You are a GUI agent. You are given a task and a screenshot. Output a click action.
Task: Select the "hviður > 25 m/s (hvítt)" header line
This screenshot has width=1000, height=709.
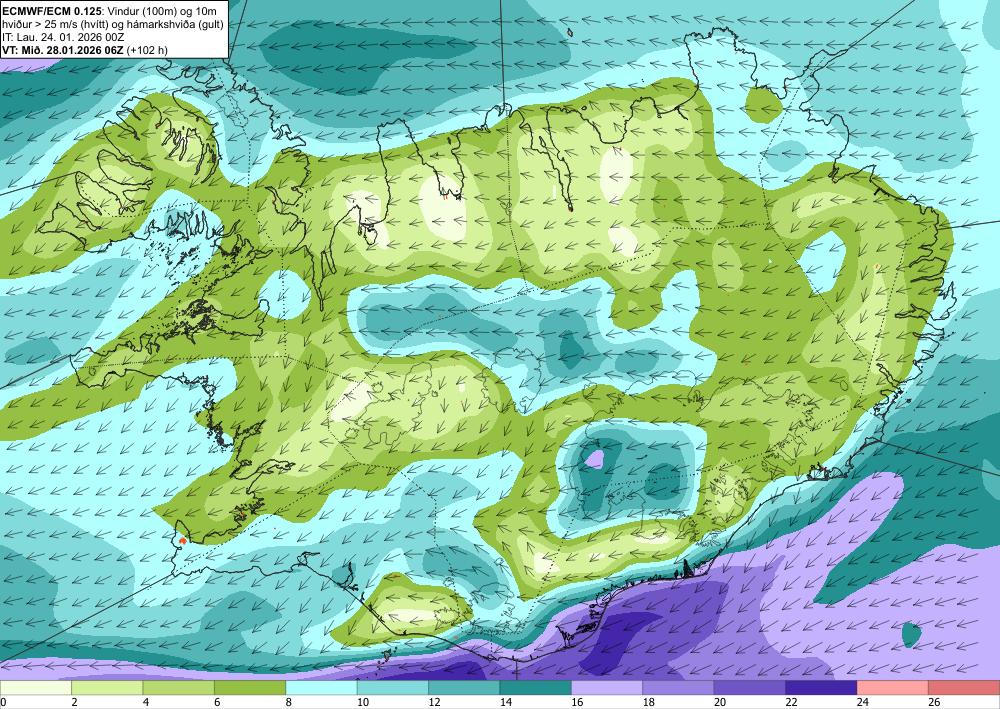point(112,24)
